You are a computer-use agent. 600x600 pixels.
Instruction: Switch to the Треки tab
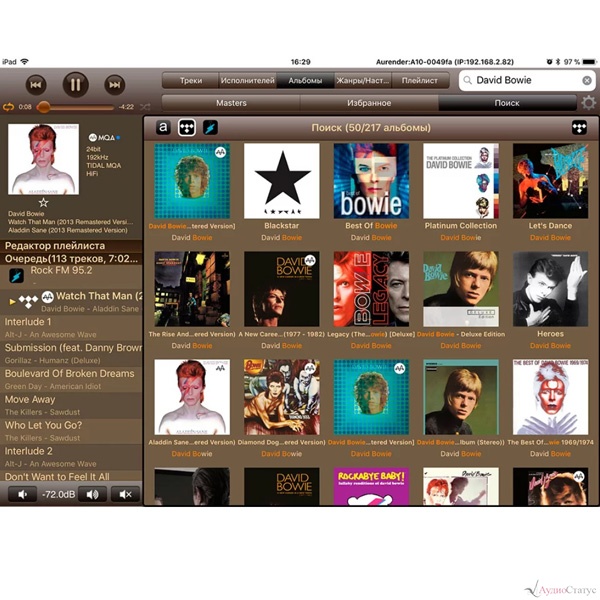pos(191,80)
